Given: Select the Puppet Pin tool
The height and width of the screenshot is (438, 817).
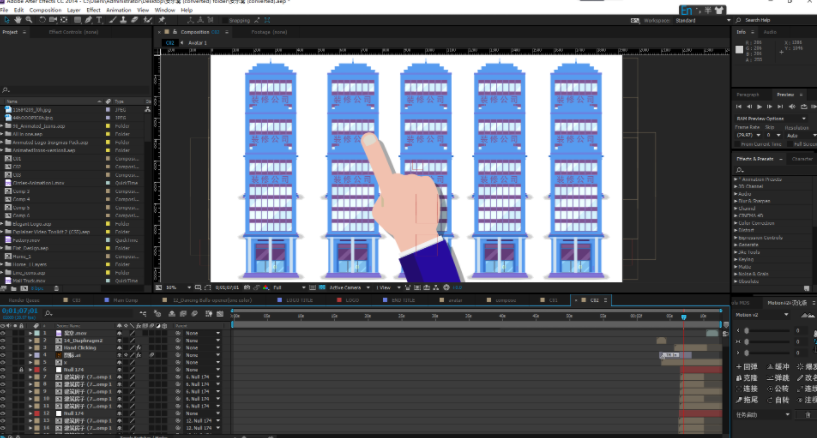Looking at the screenshot, I should tap(160, 20).
